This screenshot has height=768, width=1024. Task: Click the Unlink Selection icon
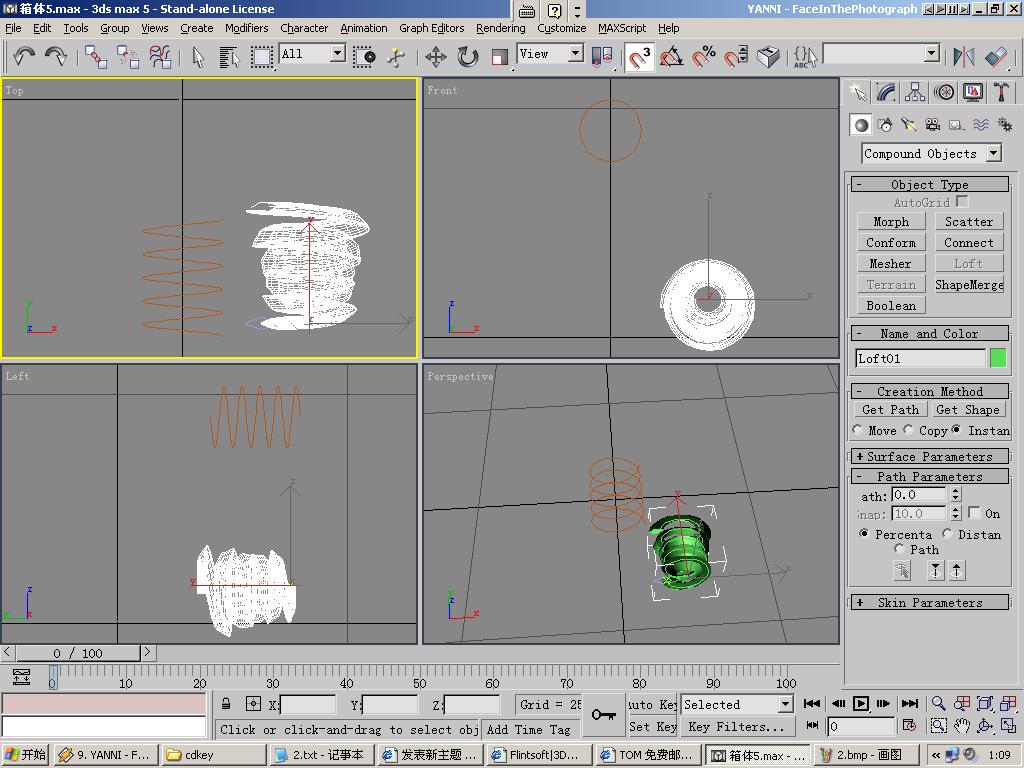[x=128, y=57]
